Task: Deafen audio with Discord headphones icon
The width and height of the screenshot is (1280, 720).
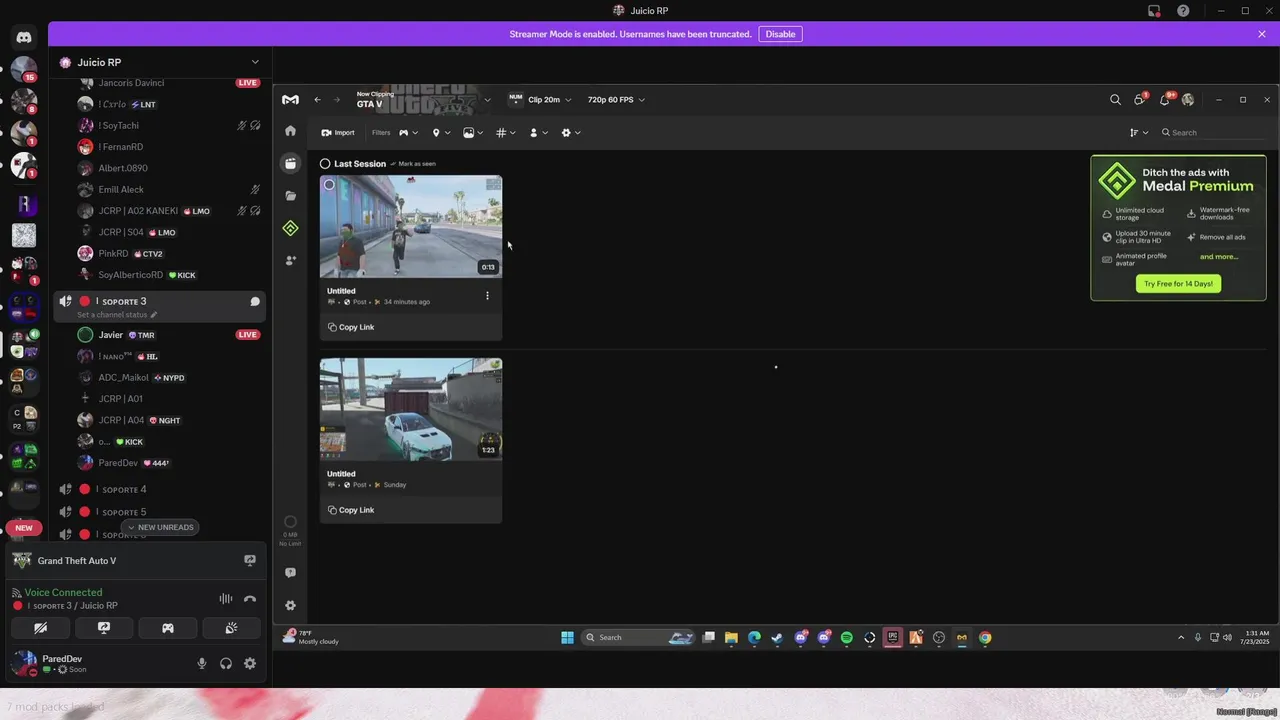Action: click(x=226, y=663)
